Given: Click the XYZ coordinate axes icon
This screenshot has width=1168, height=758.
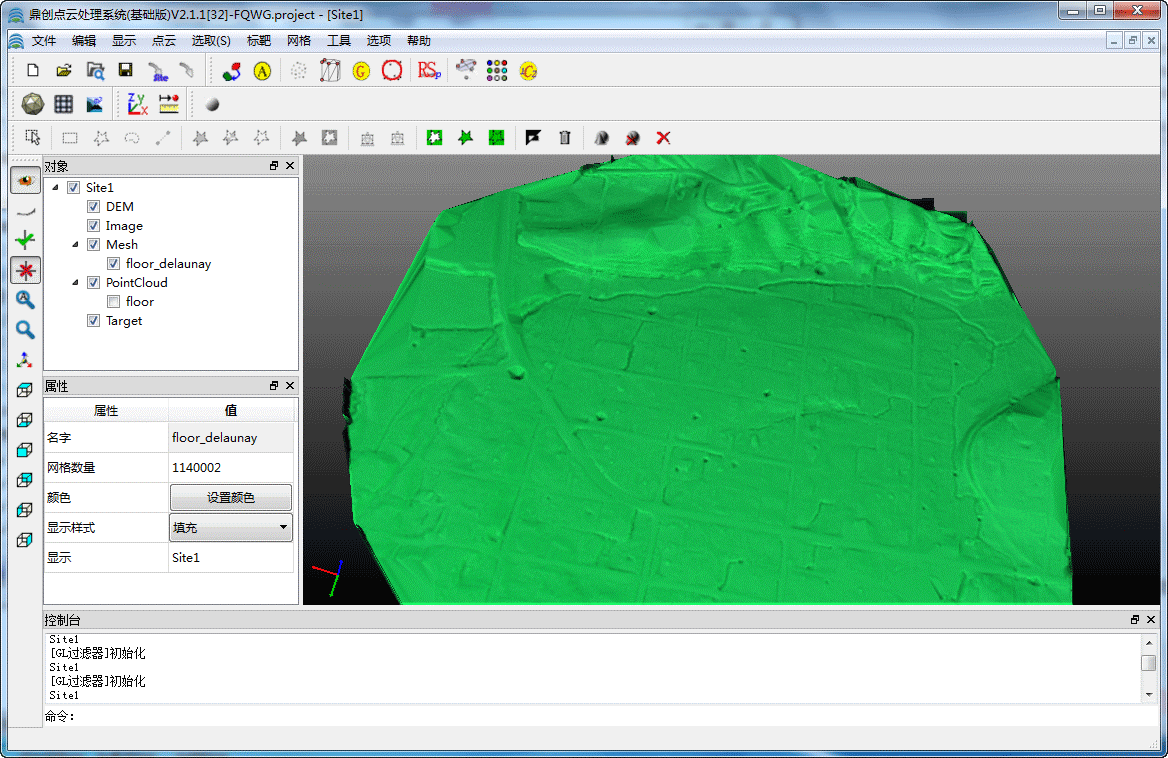Looking at the screenshot, I should (137, 104).
